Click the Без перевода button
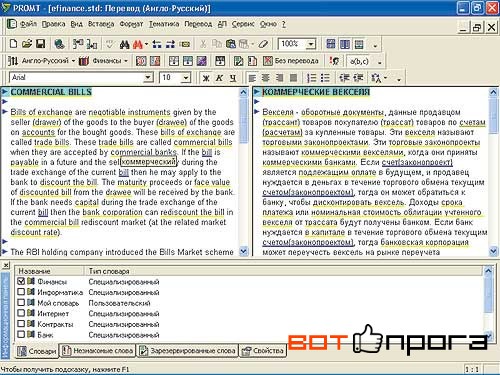This screenshot has height=375, width=500. [291, 61]
